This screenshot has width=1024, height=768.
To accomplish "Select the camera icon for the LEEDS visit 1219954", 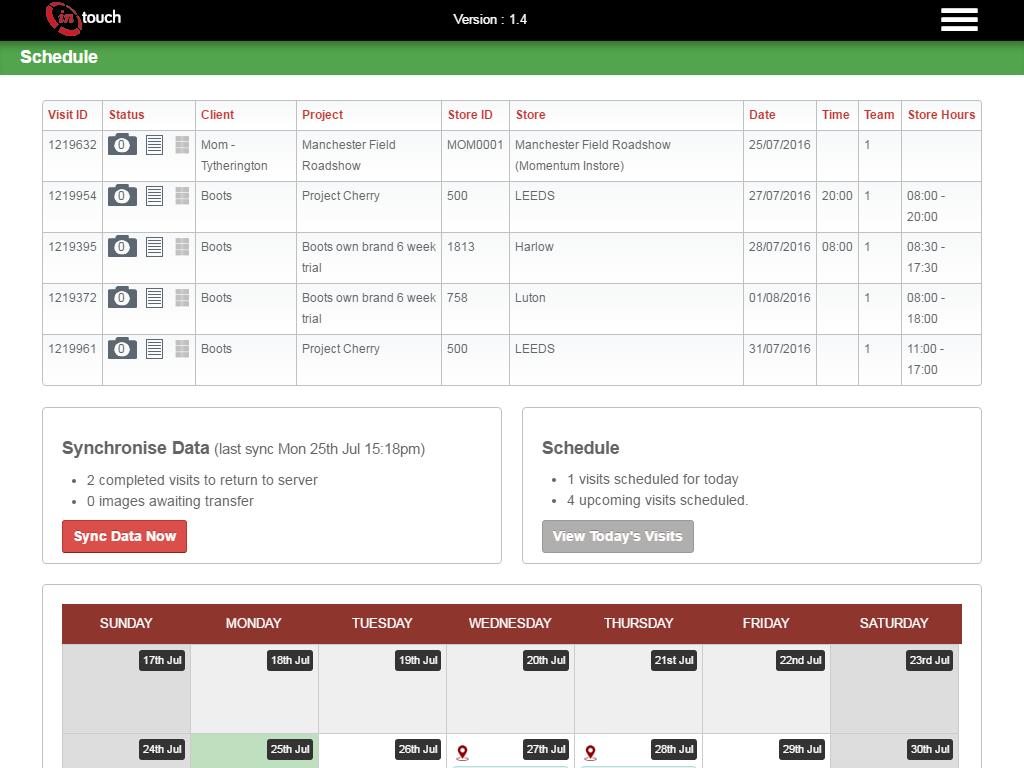I will [x=121, y=196].
